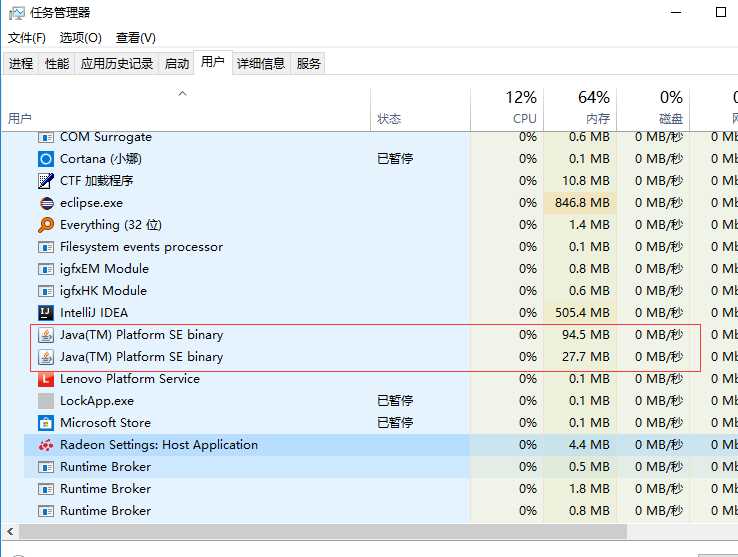738x557 pixels.
Task: Open the 查看(V) menu
Action: point(136,38)
